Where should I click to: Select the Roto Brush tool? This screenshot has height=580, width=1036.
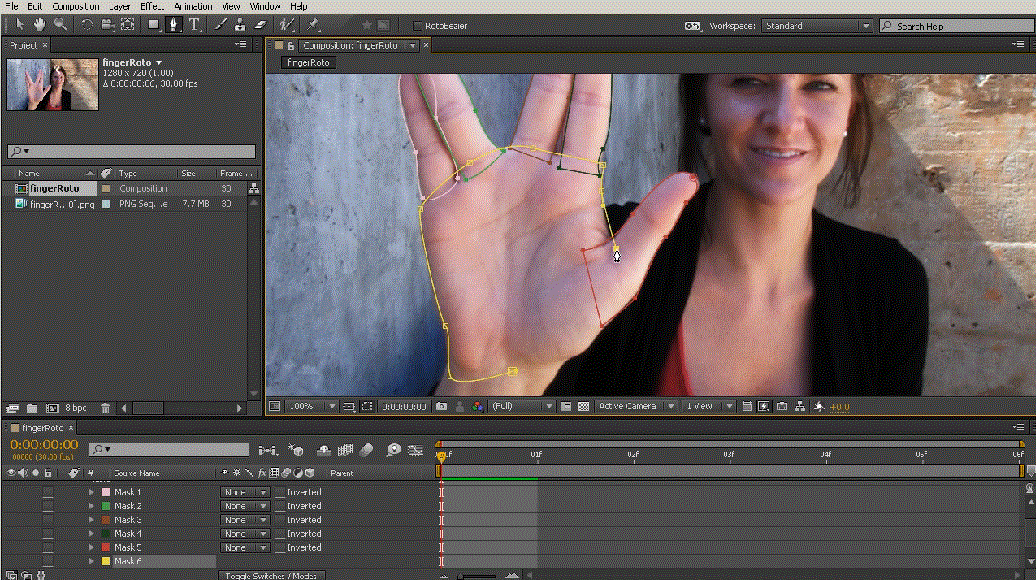pos(286,25)
